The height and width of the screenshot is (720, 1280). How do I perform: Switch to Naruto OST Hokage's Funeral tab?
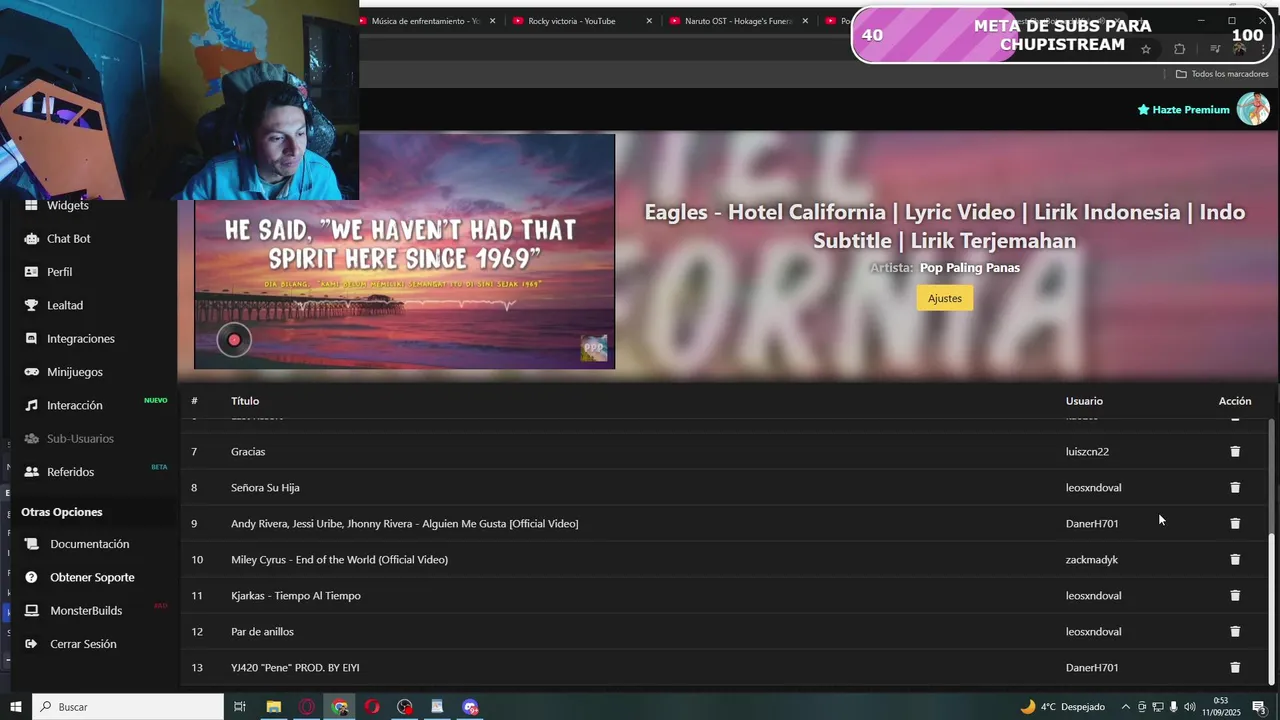[x=736, y=21]
